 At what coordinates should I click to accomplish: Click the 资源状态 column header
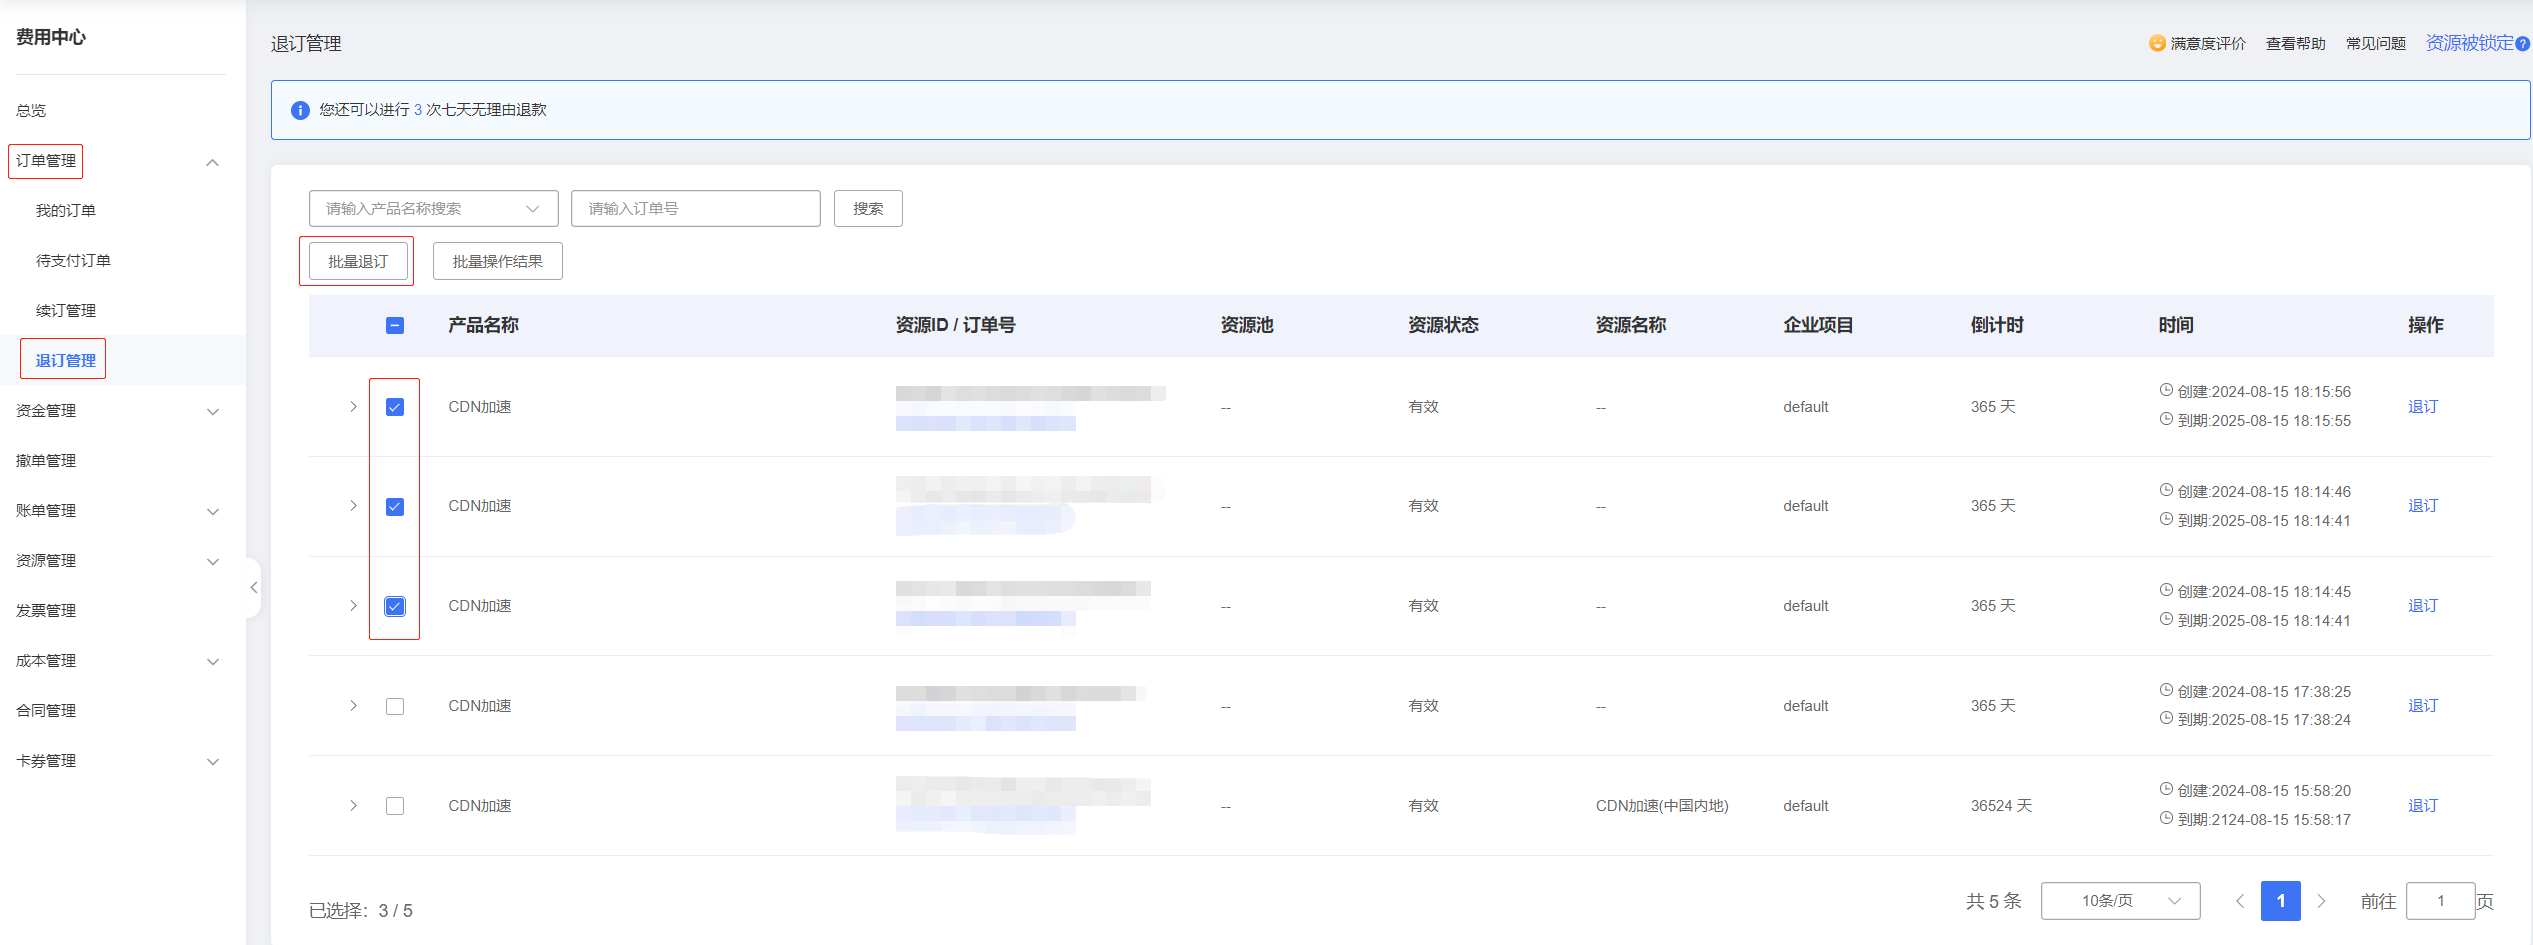click(x=1443, y=325)
